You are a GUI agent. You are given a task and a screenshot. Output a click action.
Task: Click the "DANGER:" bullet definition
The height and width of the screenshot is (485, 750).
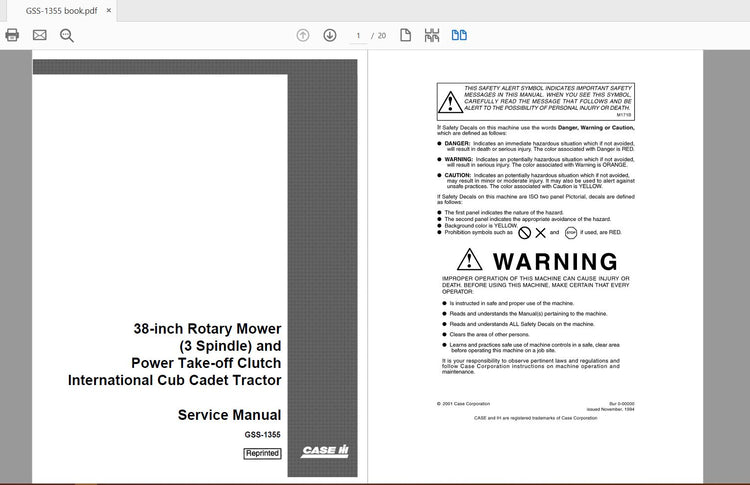click(536, 146)
